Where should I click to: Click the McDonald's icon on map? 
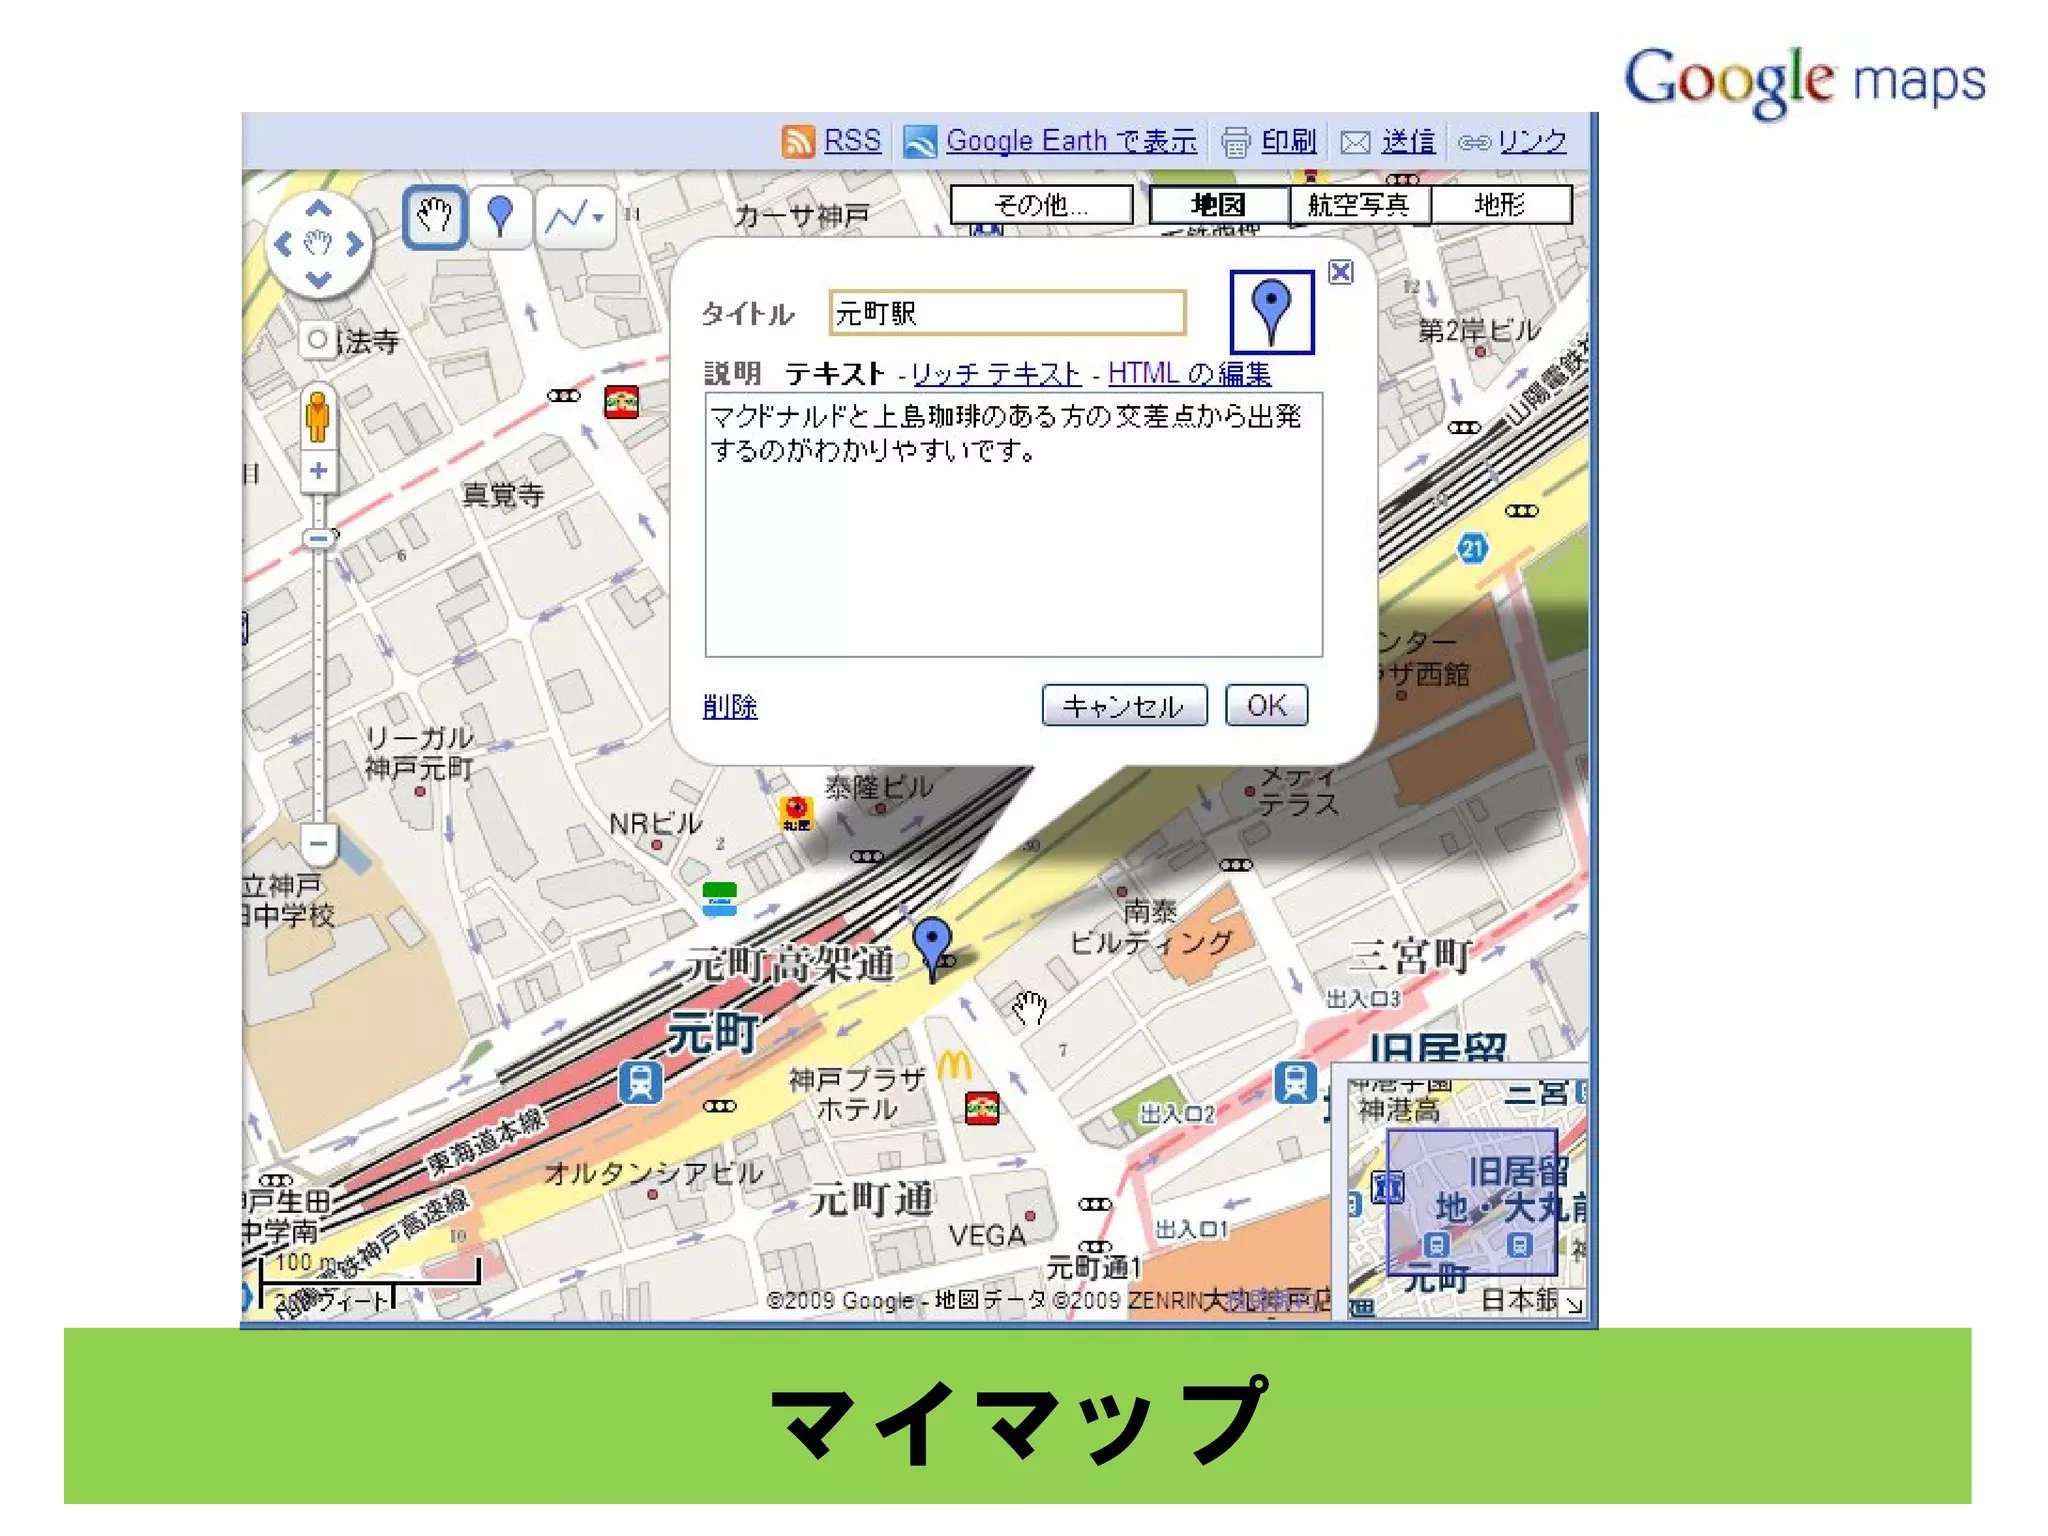pyautogui.click(x=954, y=1064)
